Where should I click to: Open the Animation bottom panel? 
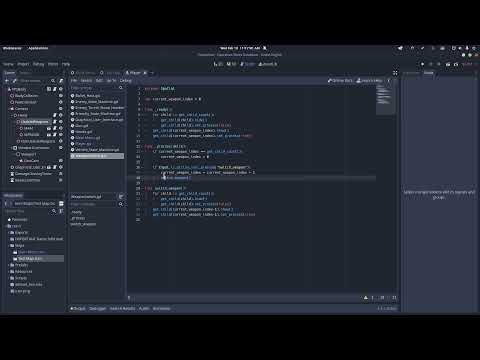[x=162, y=309]
